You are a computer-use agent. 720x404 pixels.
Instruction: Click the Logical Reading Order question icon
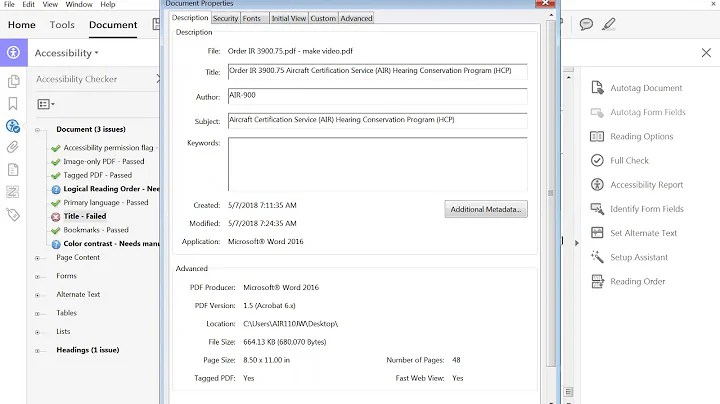tap(56, 189)
